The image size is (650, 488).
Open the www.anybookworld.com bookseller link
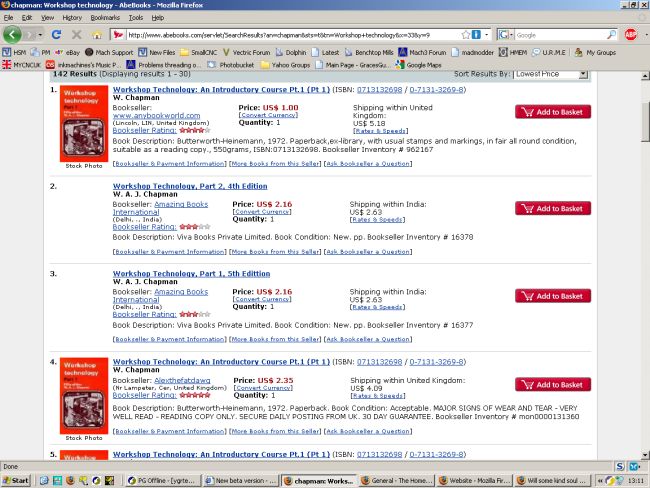point(156,116)
